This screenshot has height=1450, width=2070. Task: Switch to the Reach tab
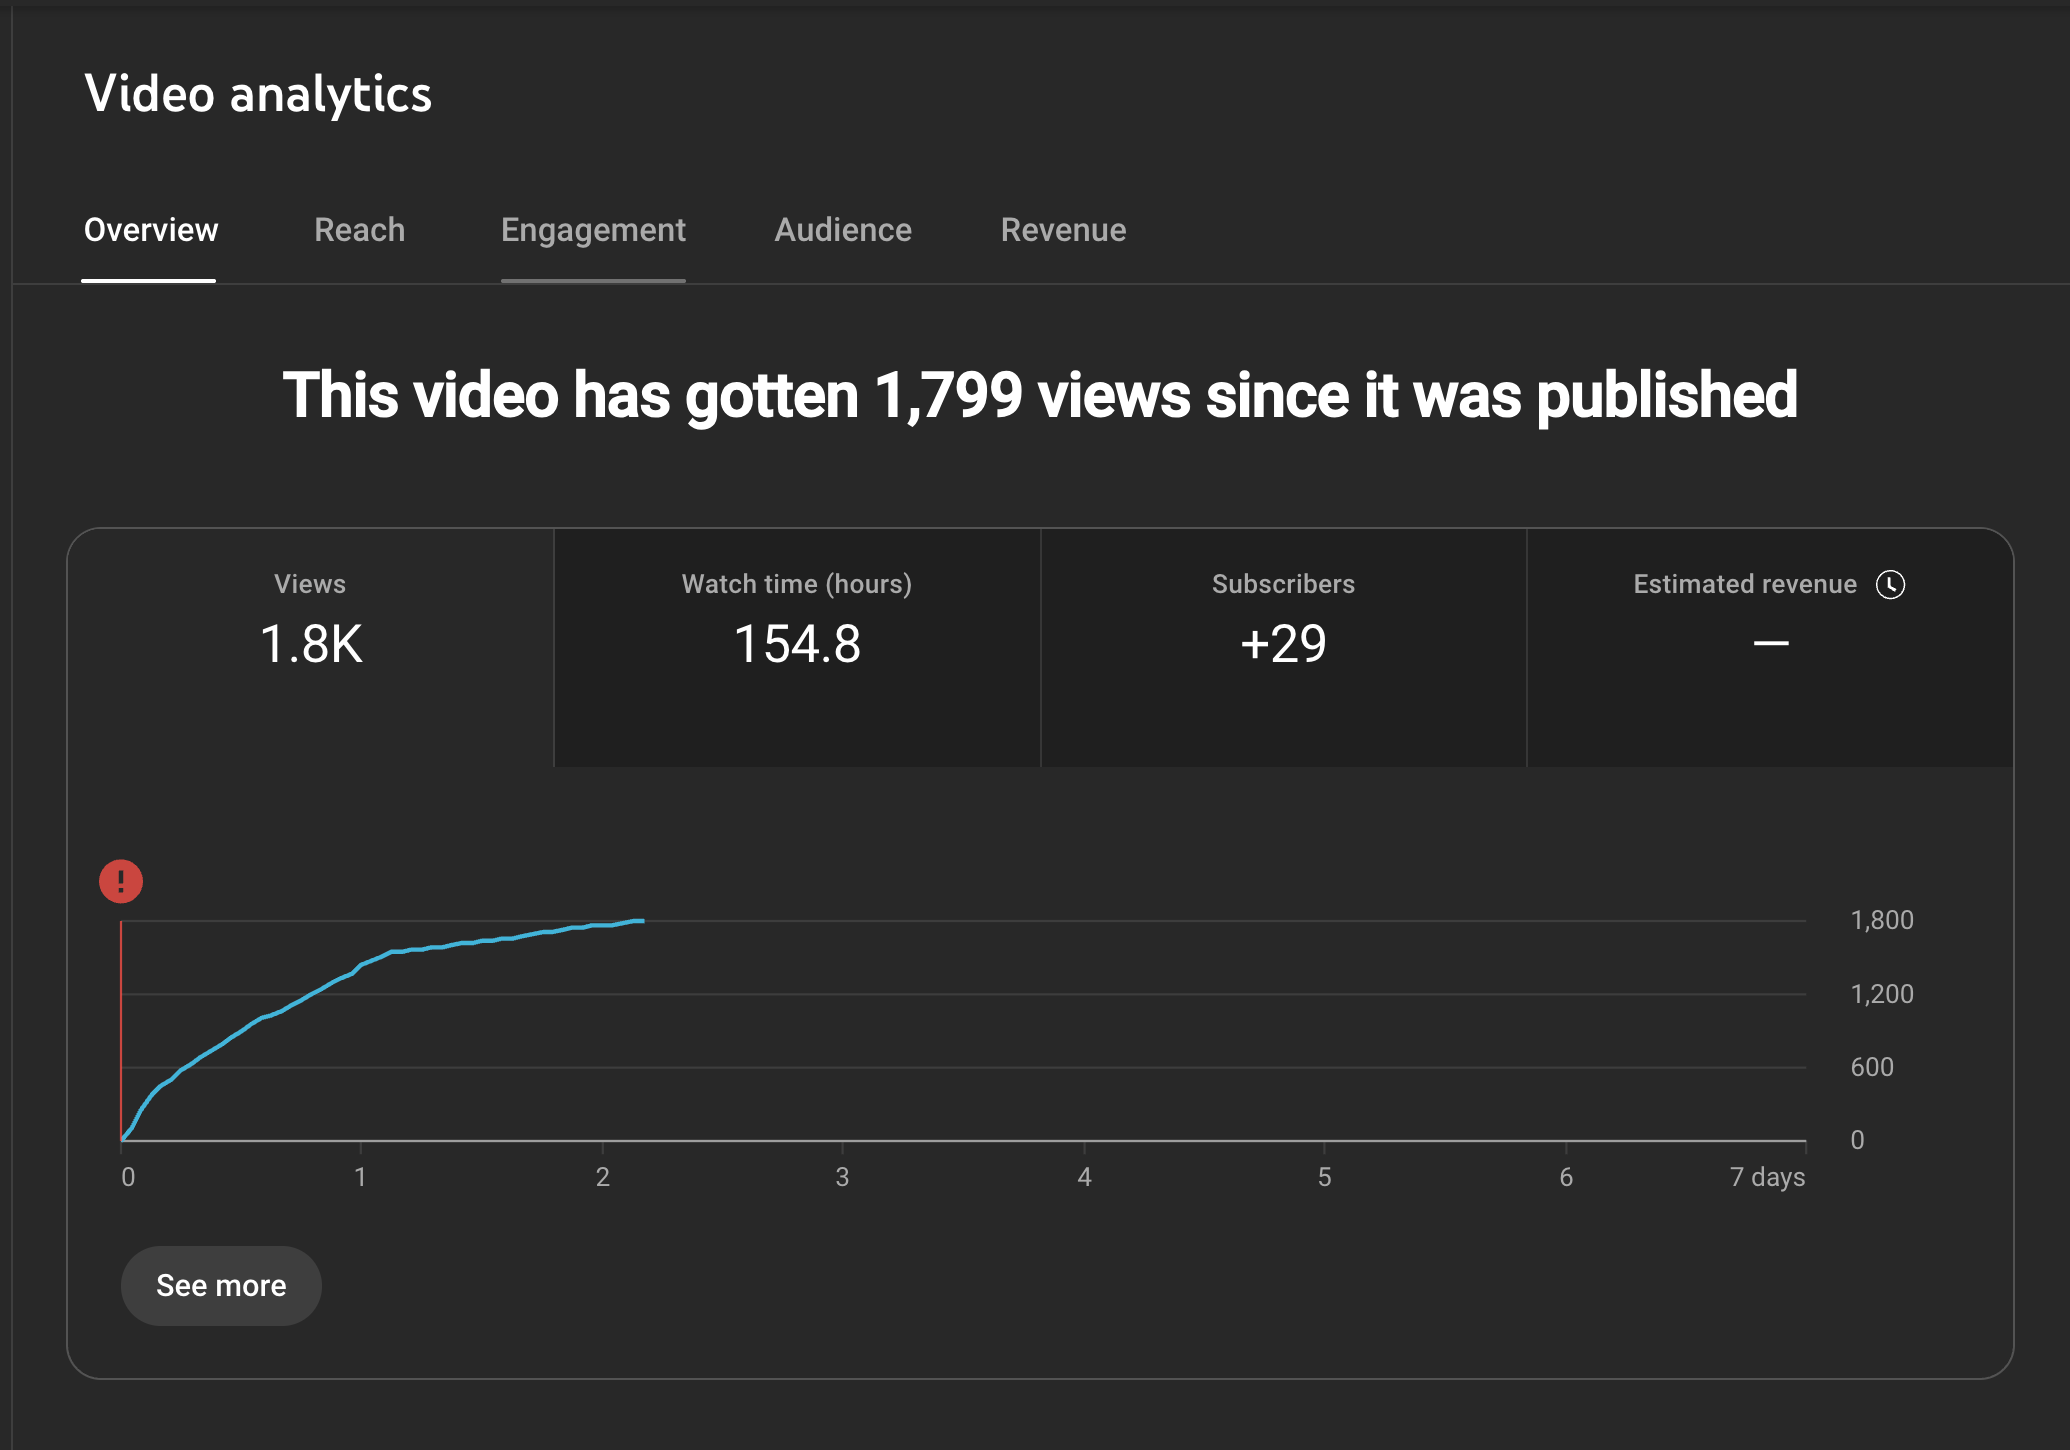359,230
